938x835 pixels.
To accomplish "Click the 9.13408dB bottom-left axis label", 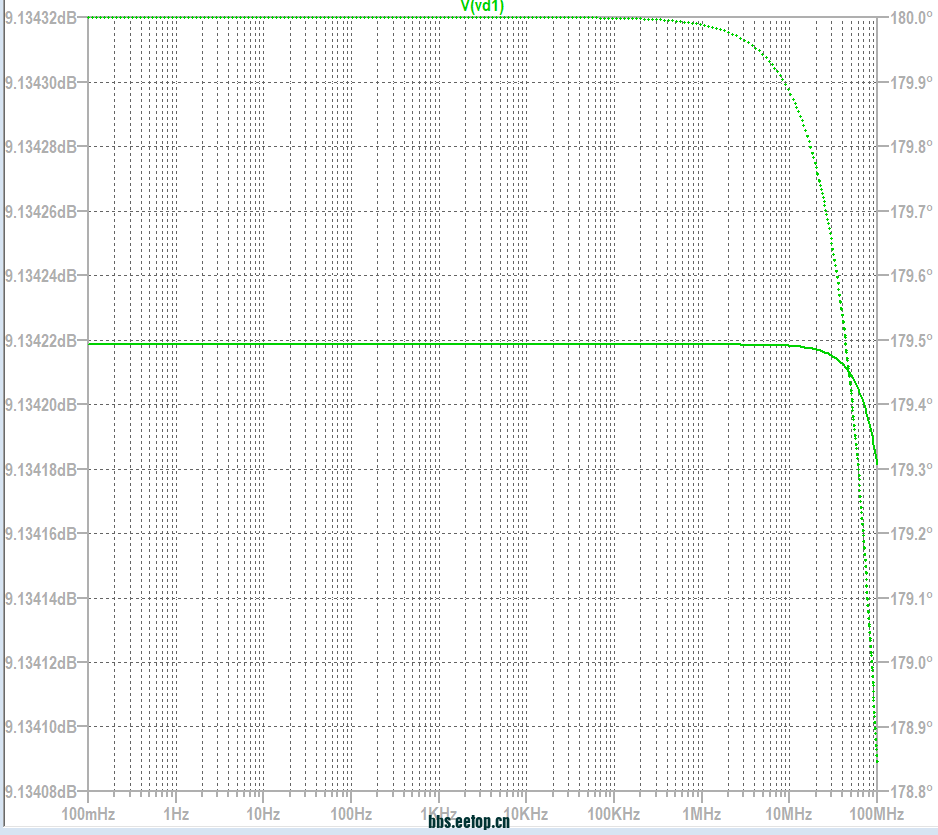I will pos(40,792).
